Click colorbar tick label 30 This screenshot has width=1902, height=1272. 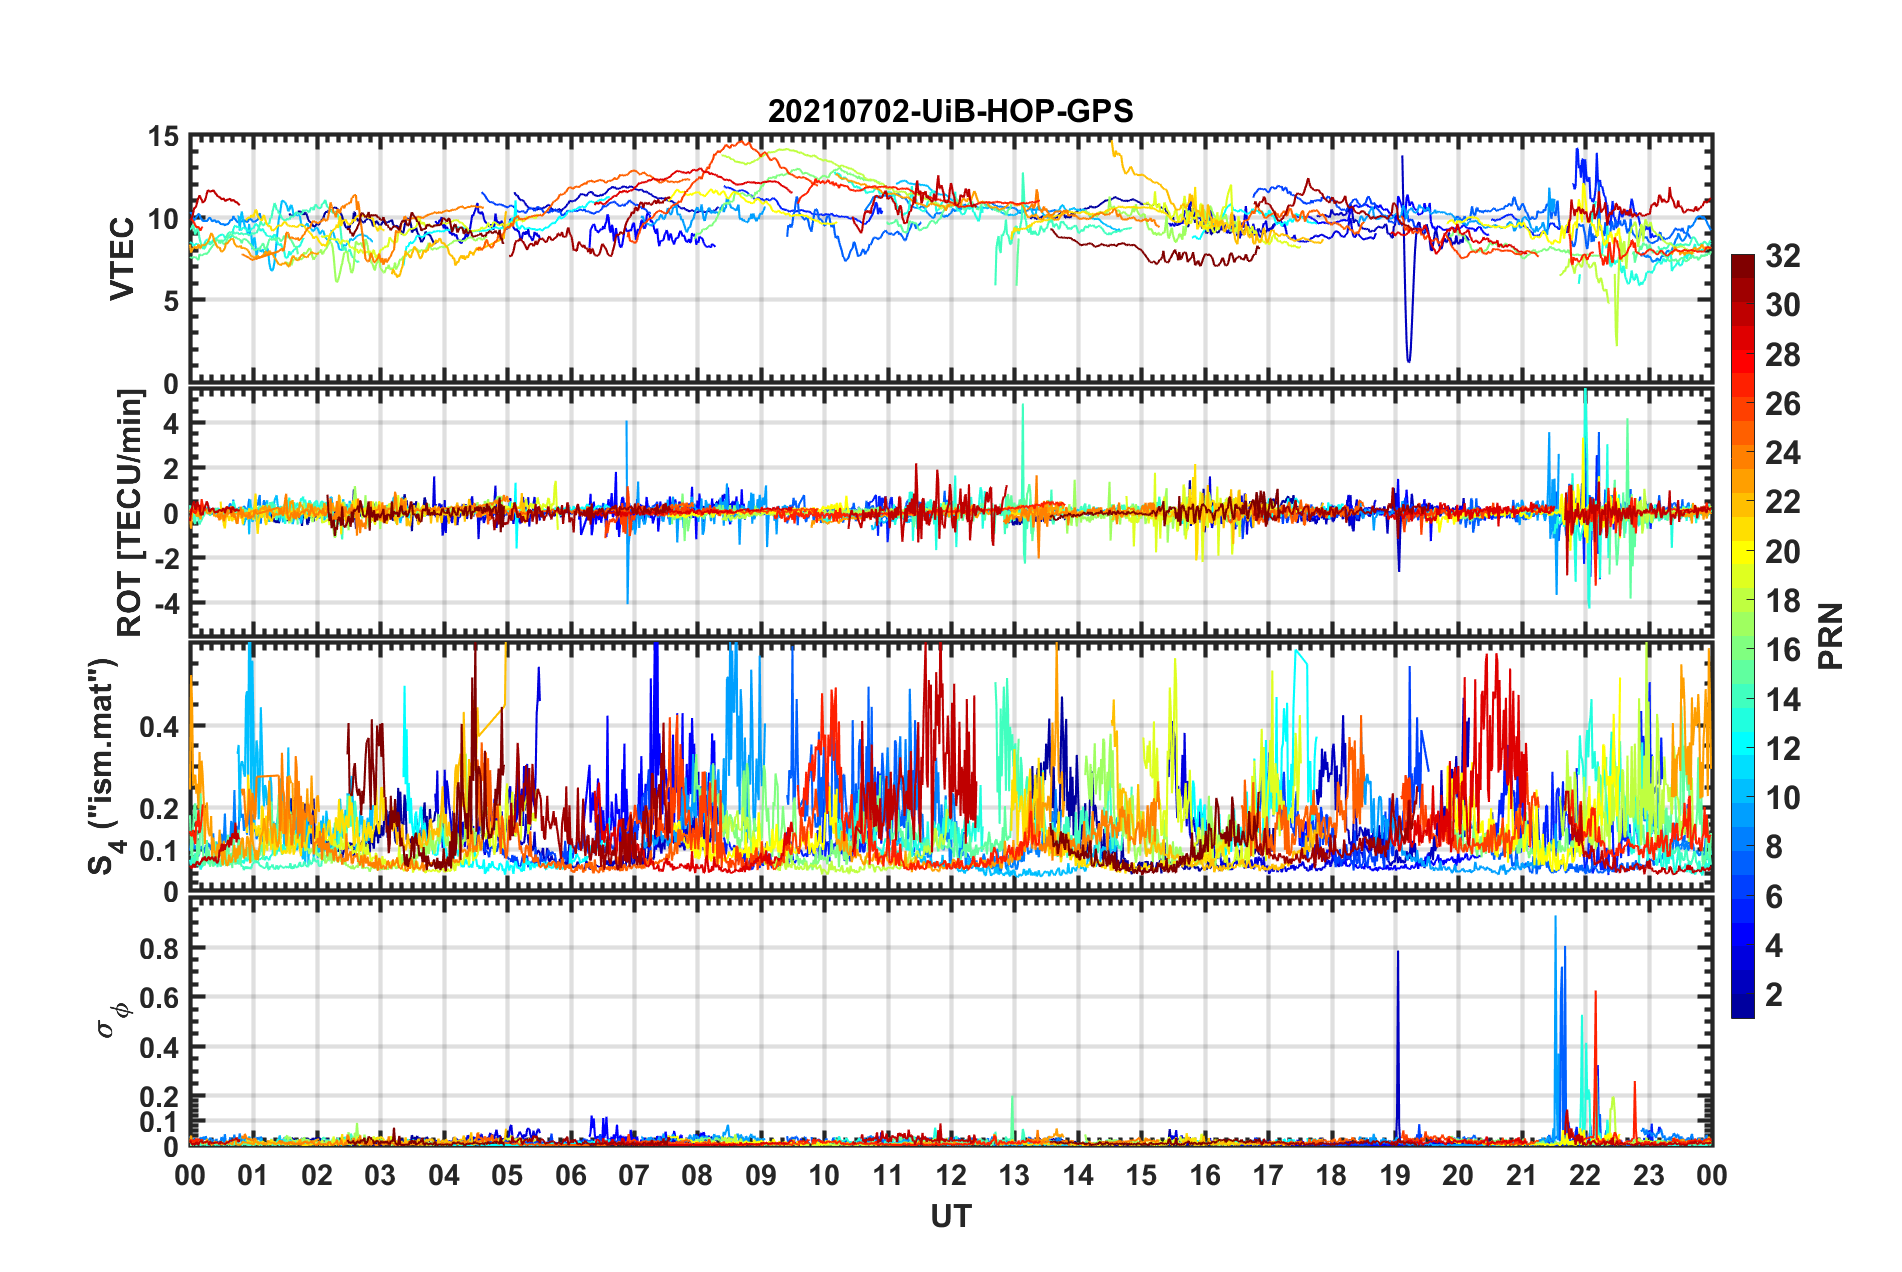point(1782,305)
